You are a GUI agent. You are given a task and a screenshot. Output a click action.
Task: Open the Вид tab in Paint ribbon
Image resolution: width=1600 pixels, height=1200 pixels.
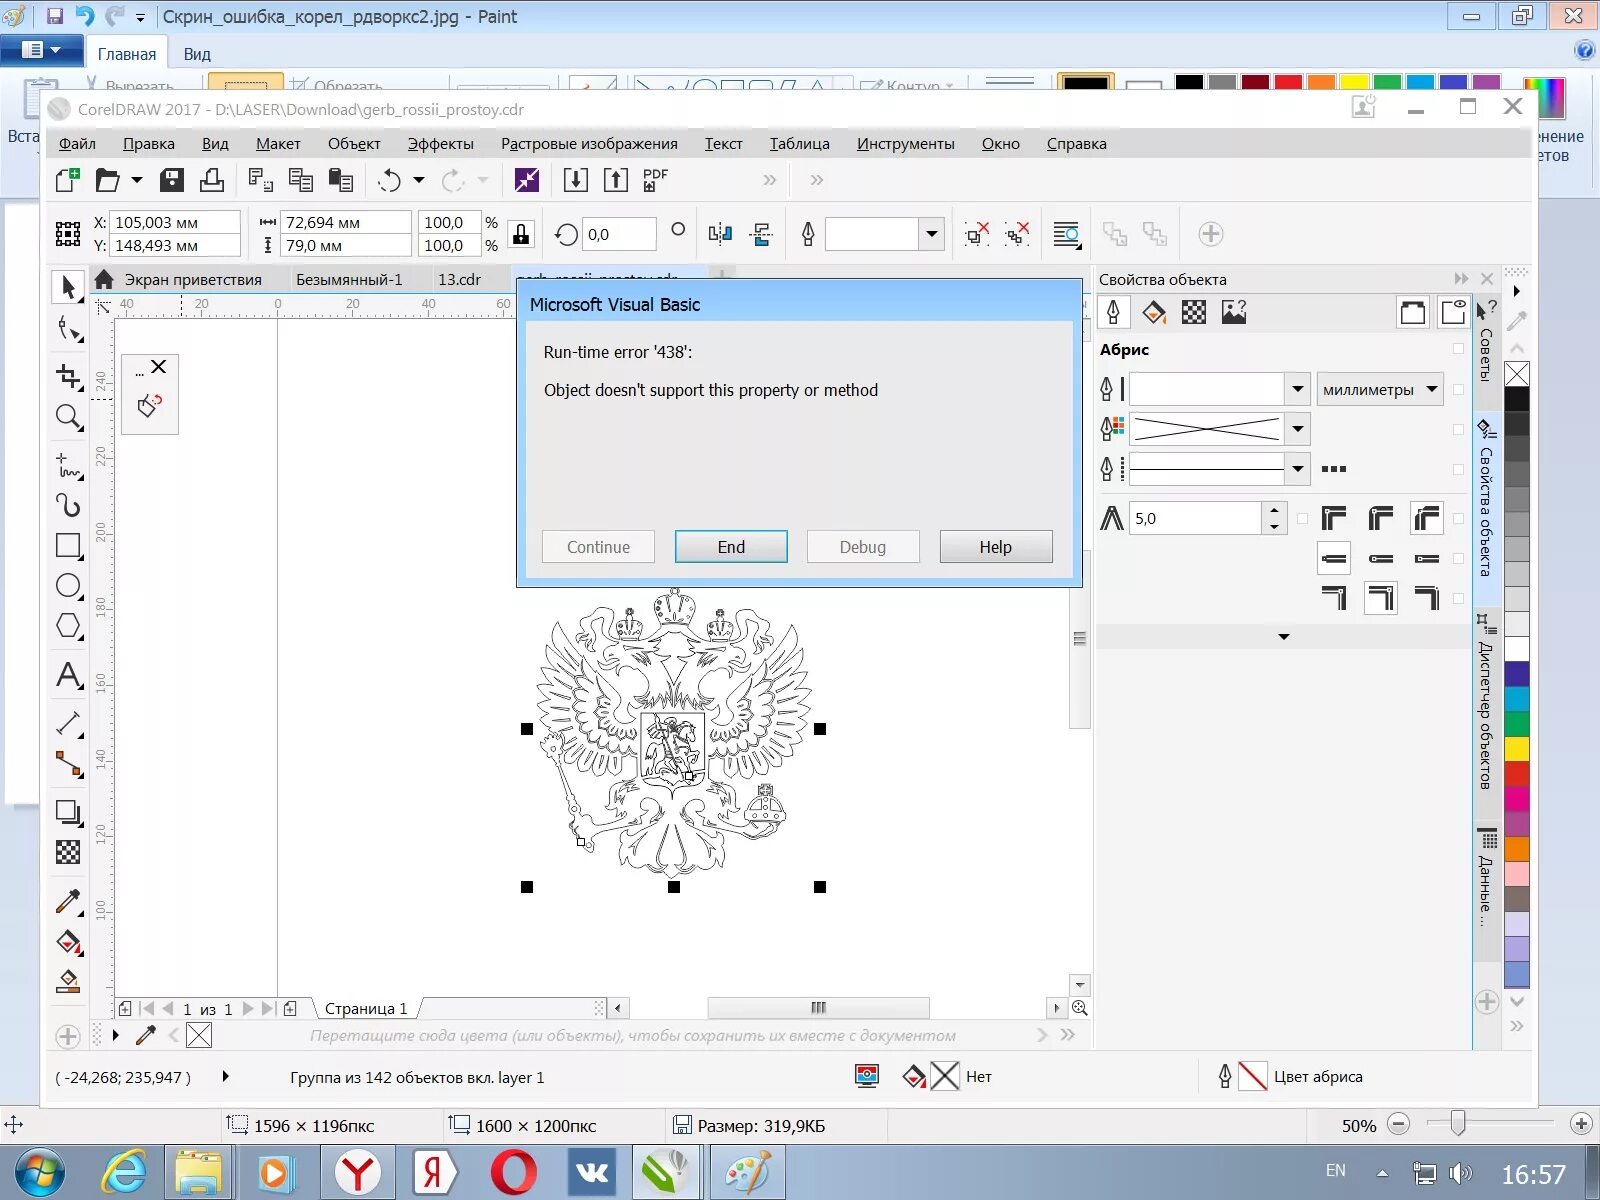pyautogui.click(x=197, y=54)
